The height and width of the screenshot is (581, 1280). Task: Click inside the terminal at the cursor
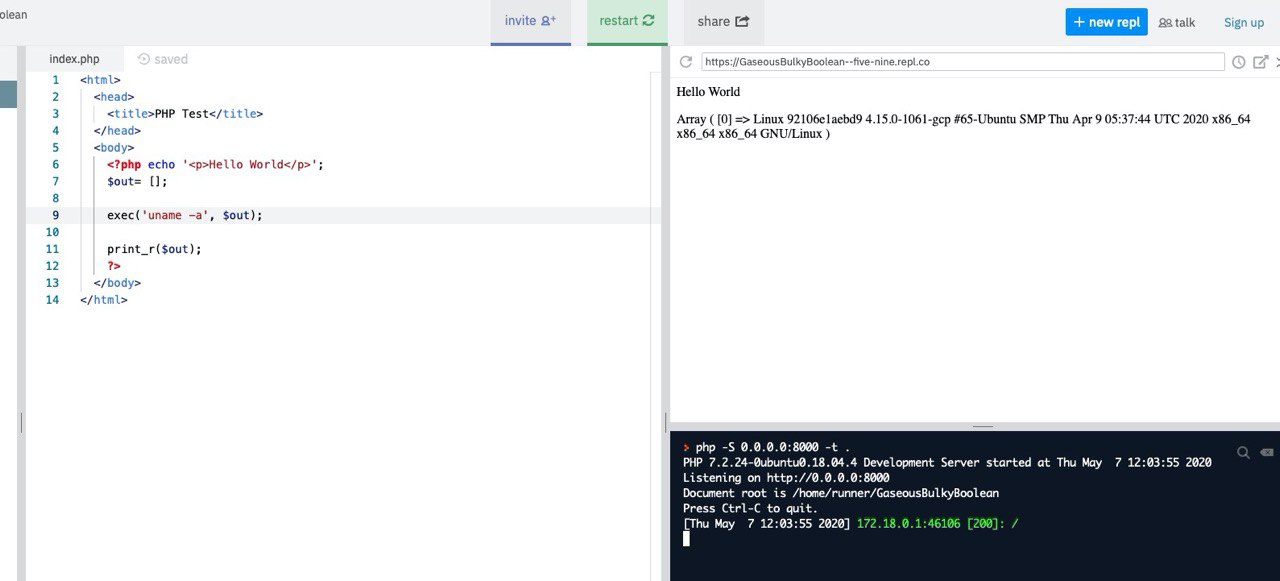(x=686, y=538)
